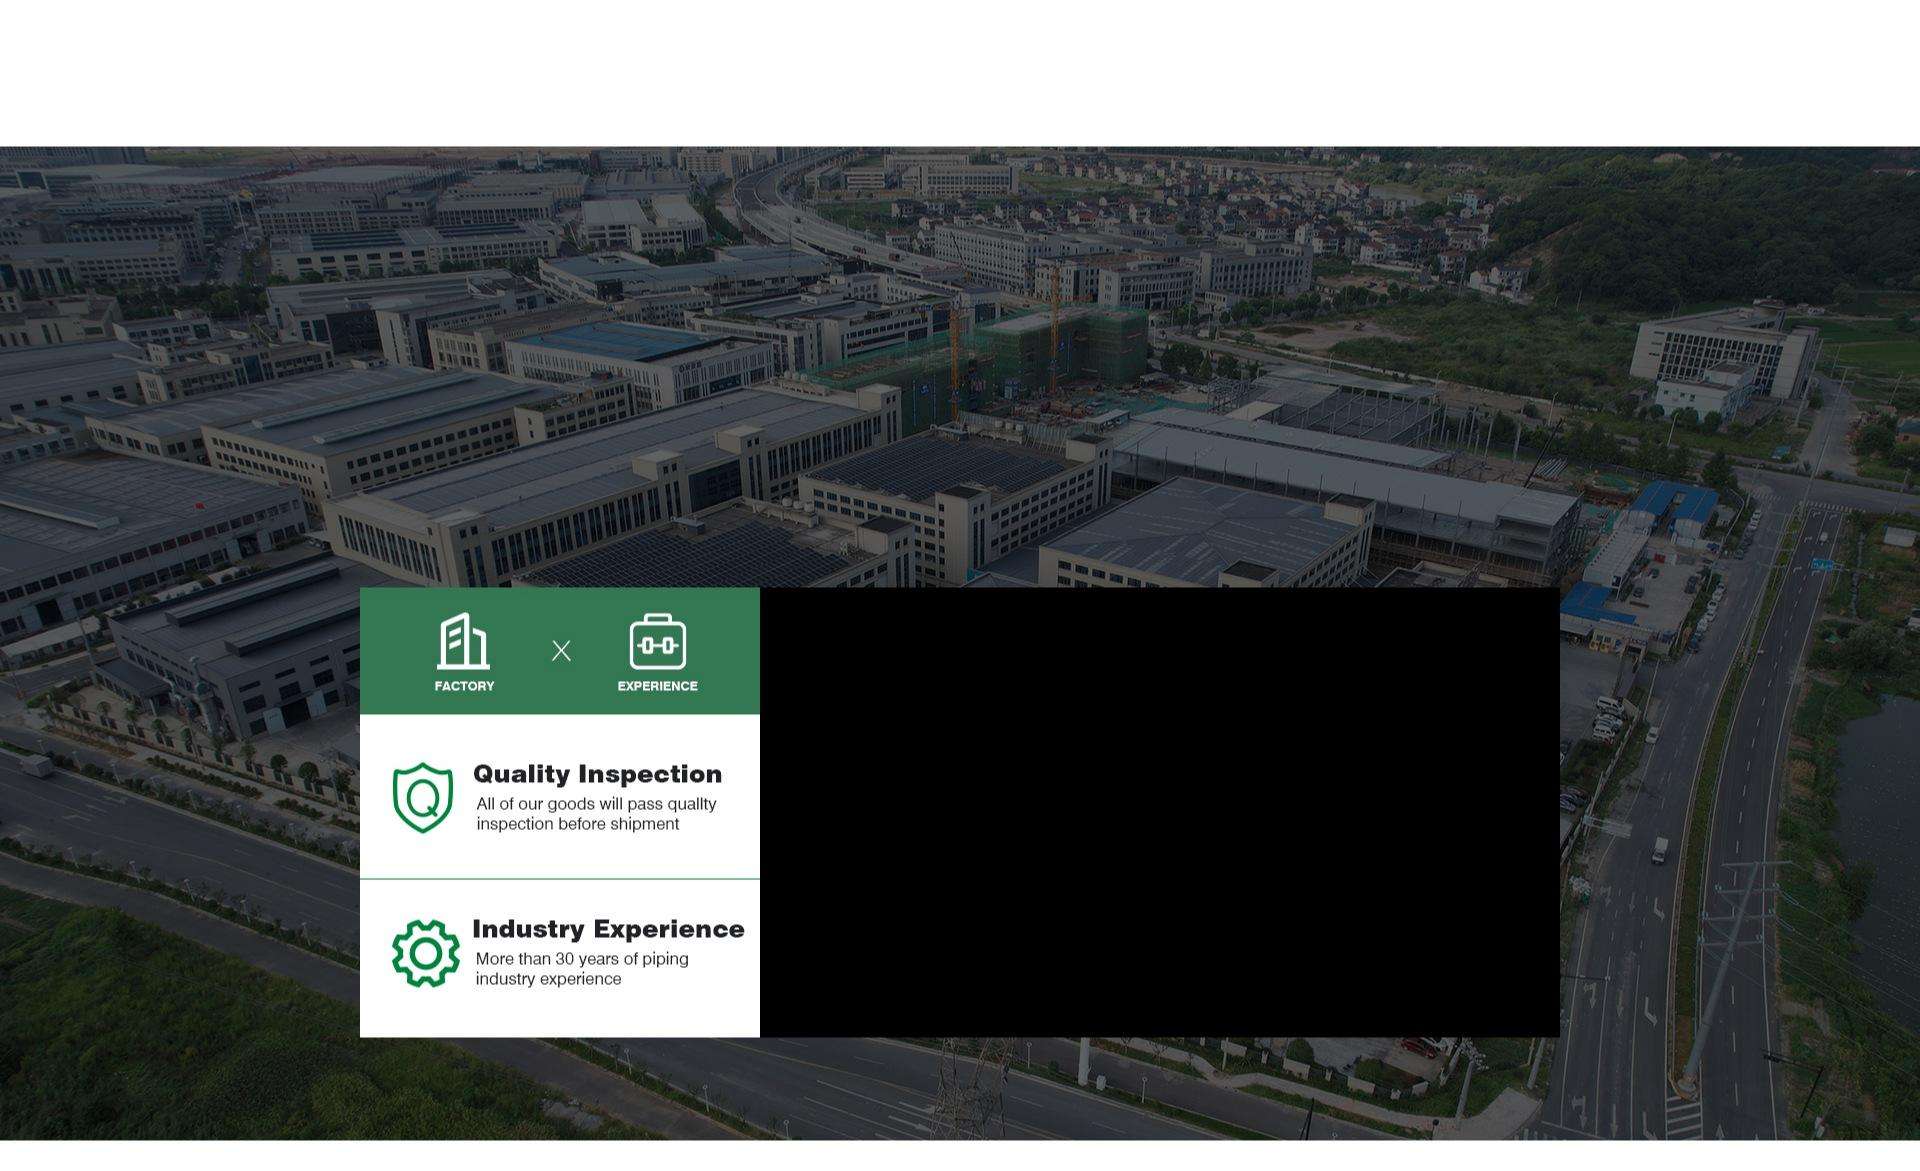Viewport: 1920px width, 1171px height.
Task: Click the factory building icon
Action: 463,641
